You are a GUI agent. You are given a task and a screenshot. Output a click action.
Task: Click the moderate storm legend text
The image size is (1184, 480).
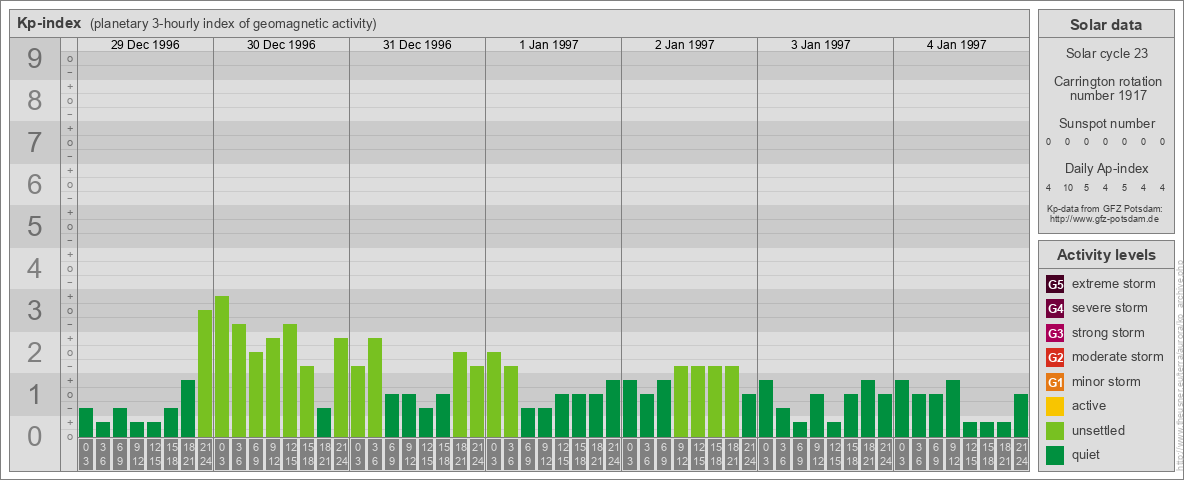(x=1118, y=356)
